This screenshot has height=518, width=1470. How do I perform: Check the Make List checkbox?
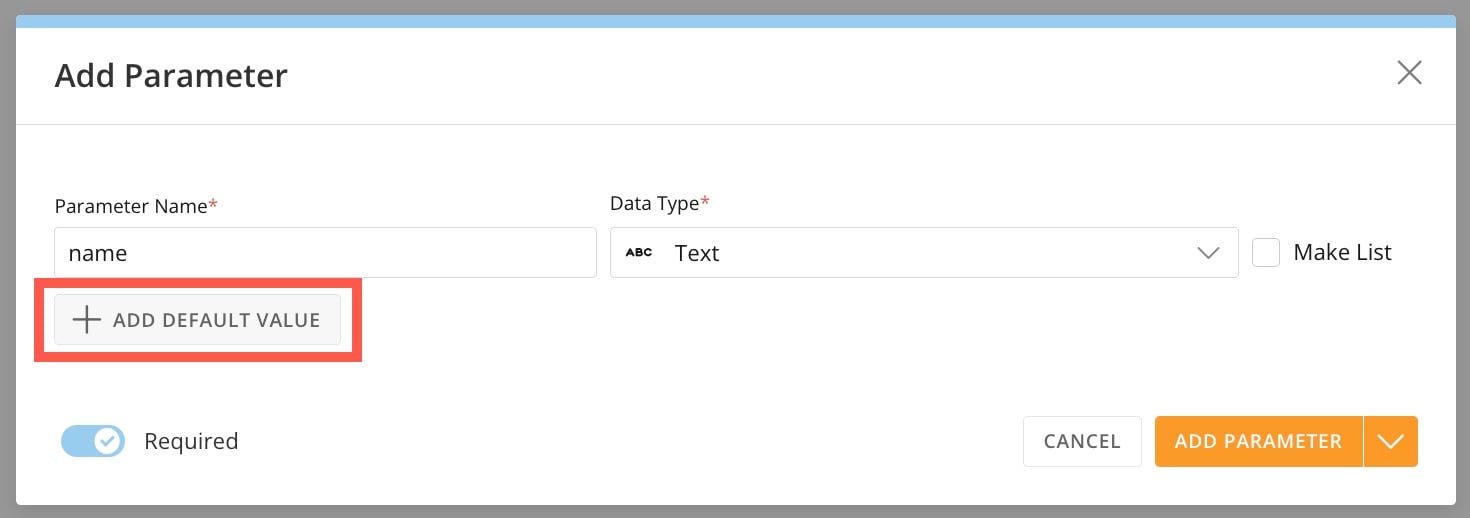click(x=1266, y=252)
